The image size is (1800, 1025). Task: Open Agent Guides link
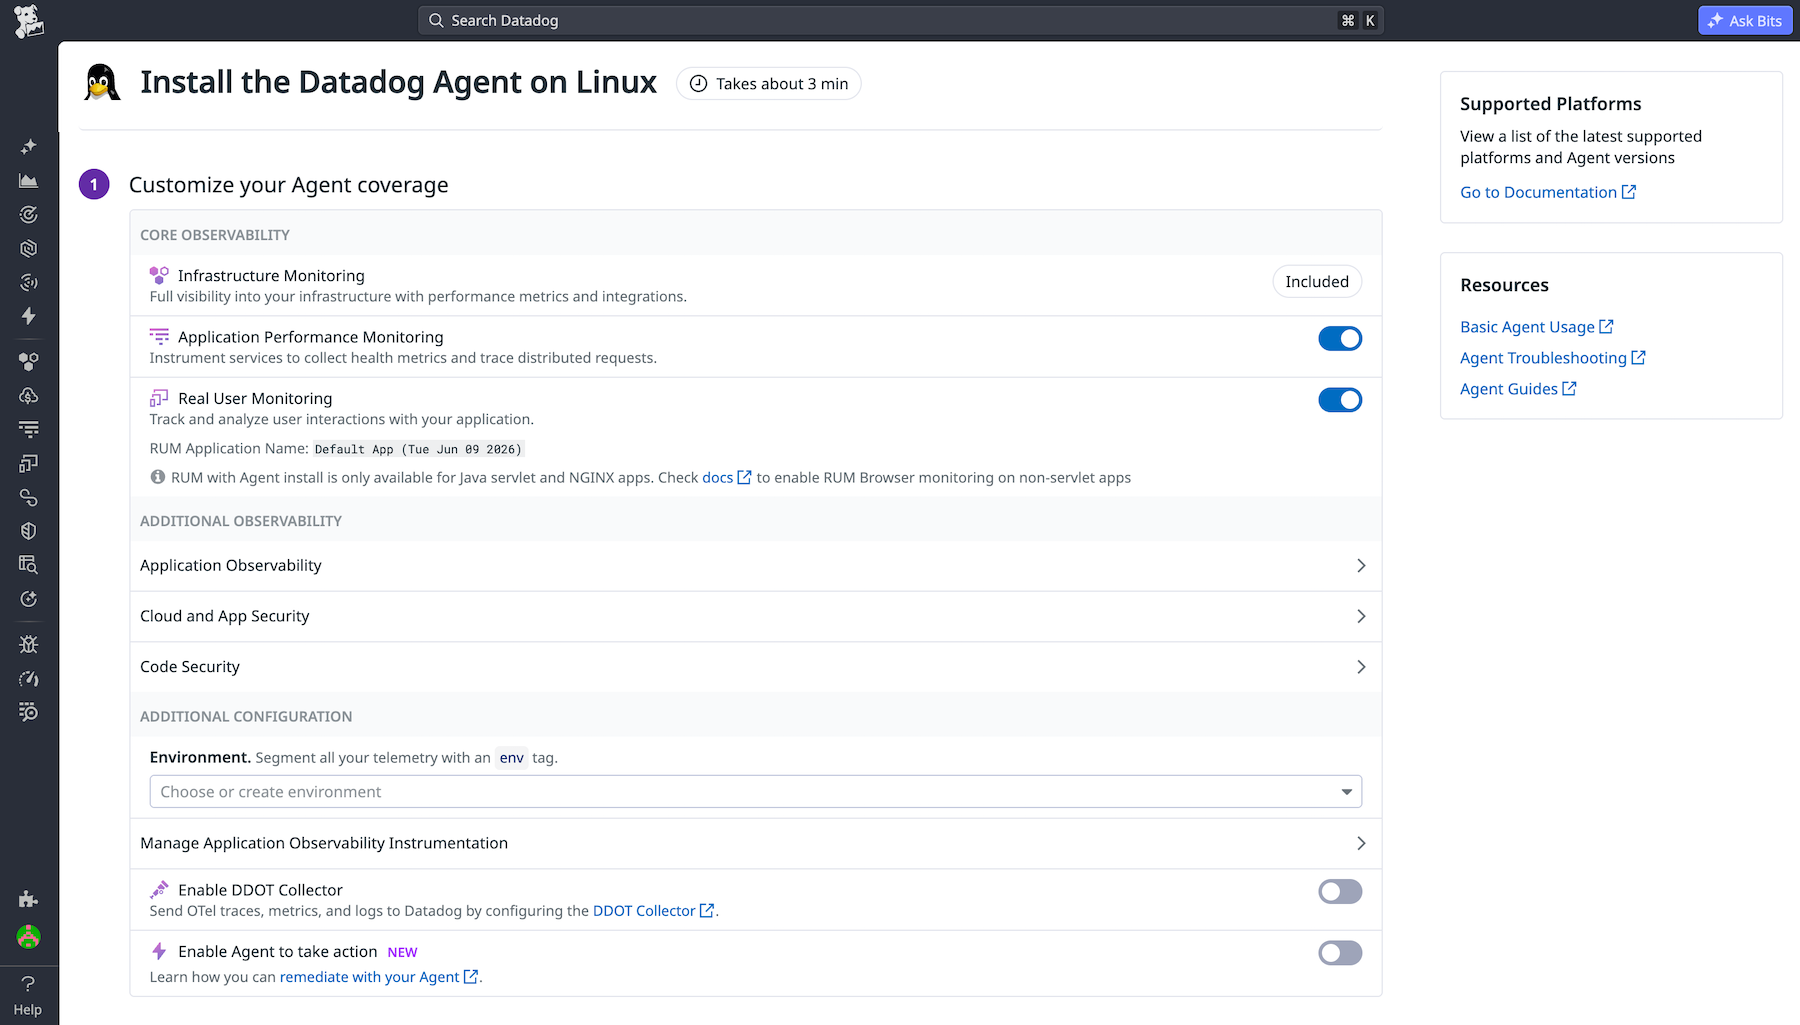1518,389
